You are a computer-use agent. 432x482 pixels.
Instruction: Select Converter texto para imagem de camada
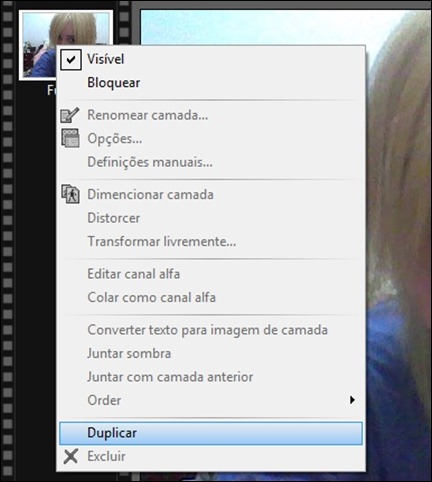click(x=207, y=330)
